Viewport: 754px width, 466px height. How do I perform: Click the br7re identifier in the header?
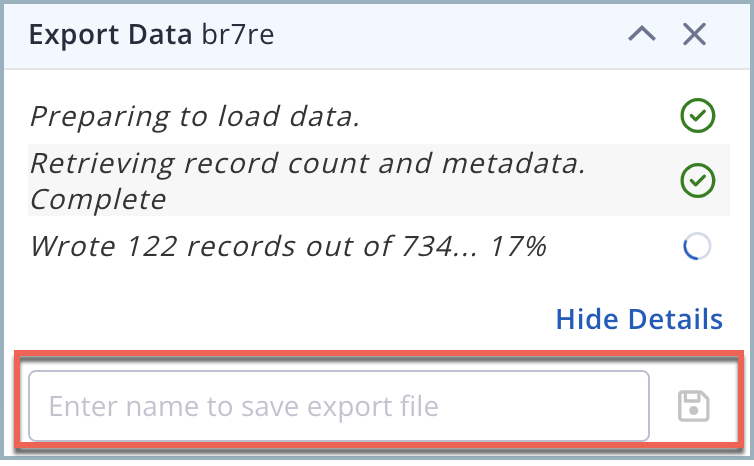pyautogui.click(x=236, y=35)
